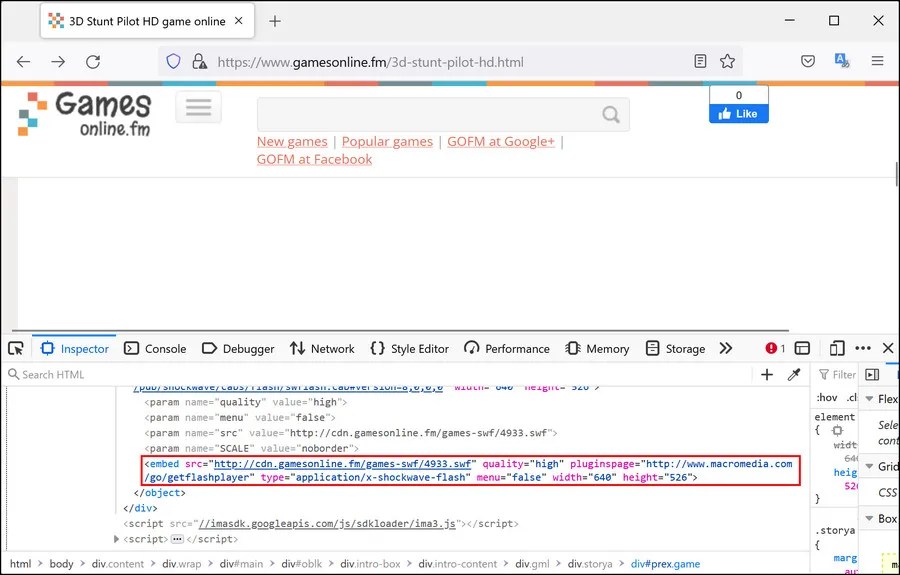Toggle the three-pane inspector icon
The height and width of the screenshot is (575, 900).
coord(872,375)
